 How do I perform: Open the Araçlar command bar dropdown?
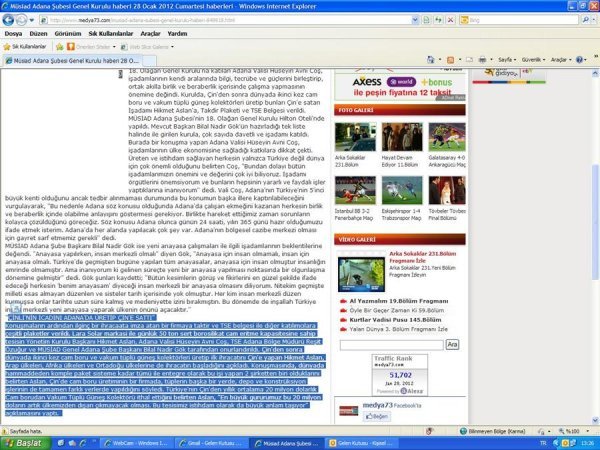(561, 60)
